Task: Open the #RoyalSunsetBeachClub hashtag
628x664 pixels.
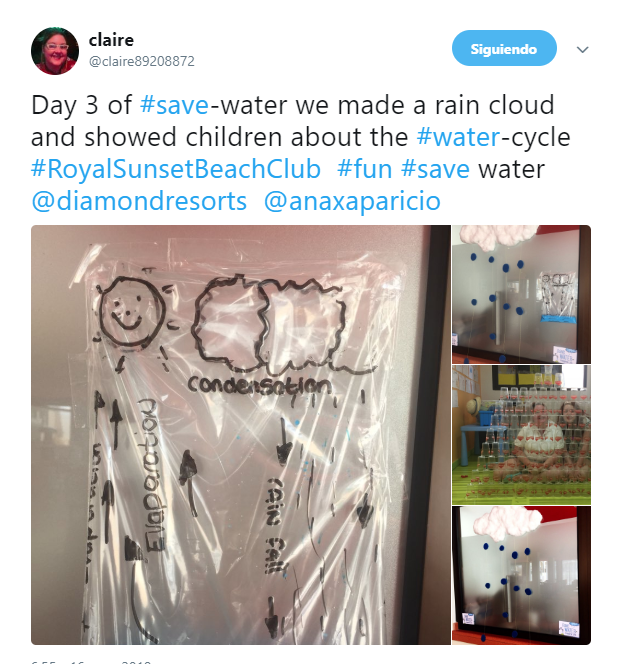Action: coord(176,169)
